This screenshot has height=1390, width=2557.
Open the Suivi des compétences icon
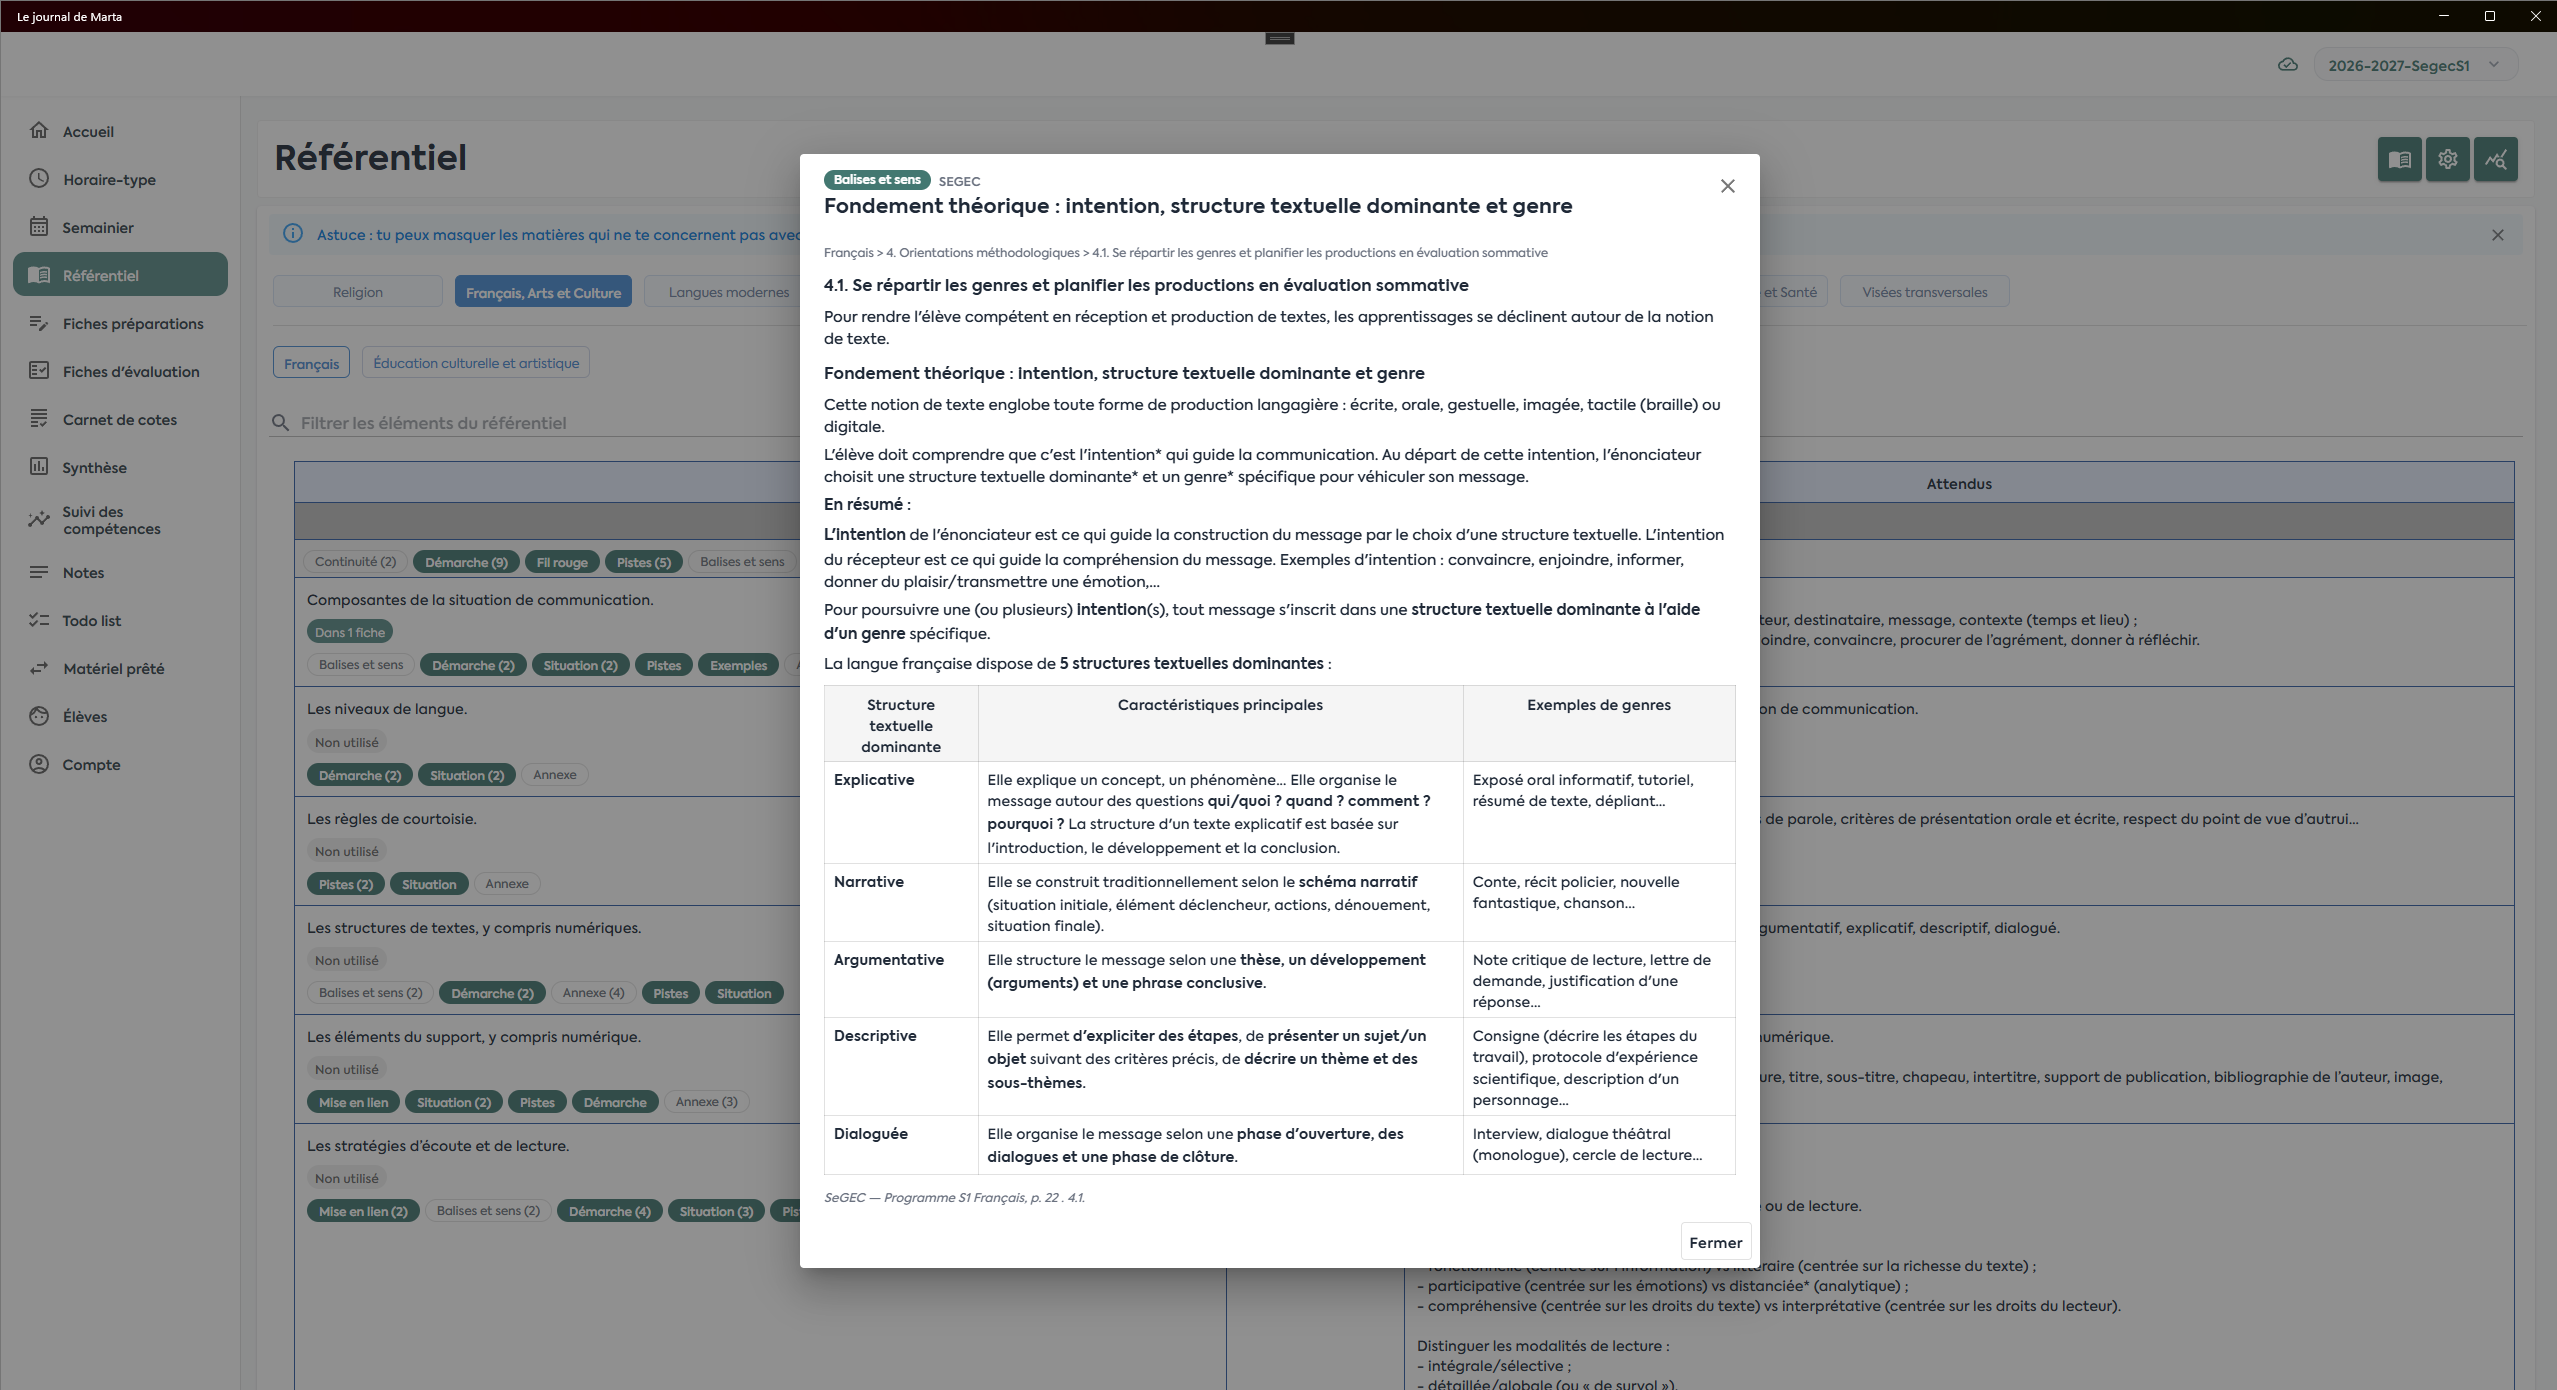click(x=39, y=519)
